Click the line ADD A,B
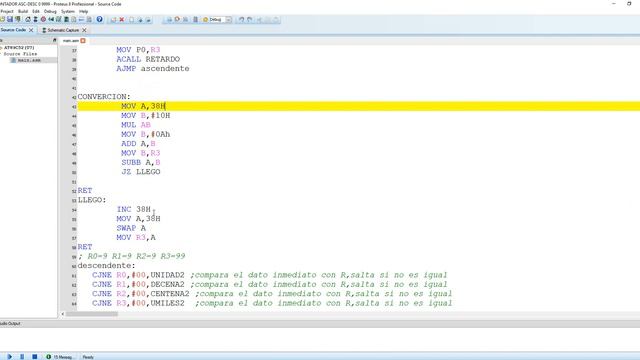 coord(138,144)
